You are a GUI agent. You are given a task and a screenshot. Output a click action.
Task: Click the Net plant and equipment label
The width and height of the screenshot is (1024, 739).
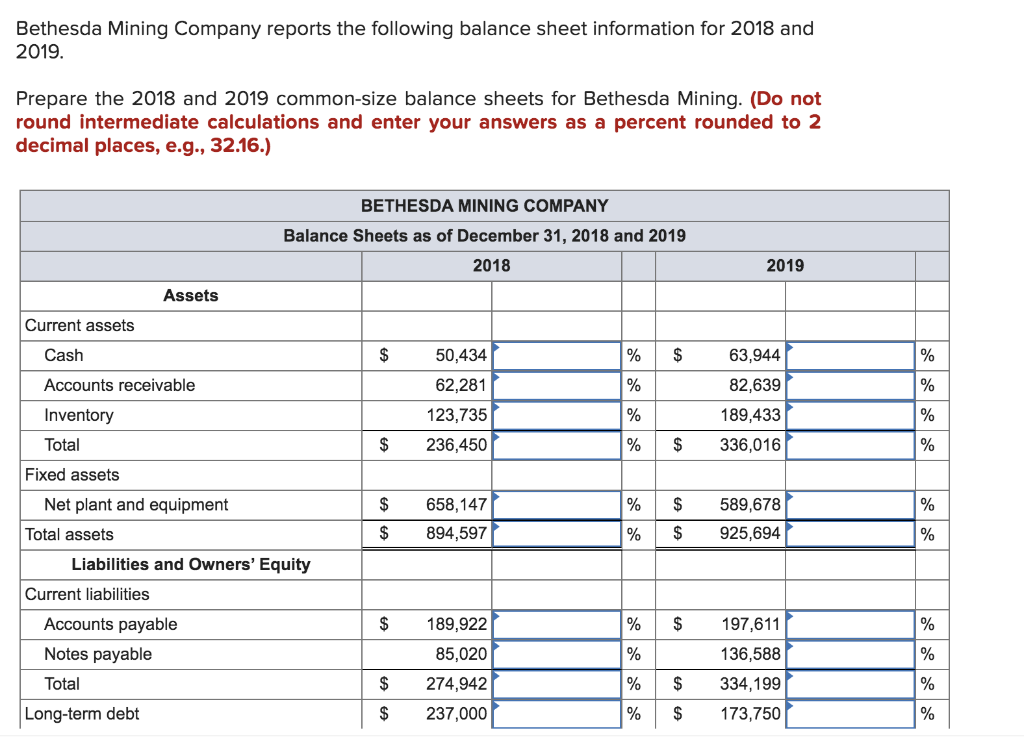point(136,505)
